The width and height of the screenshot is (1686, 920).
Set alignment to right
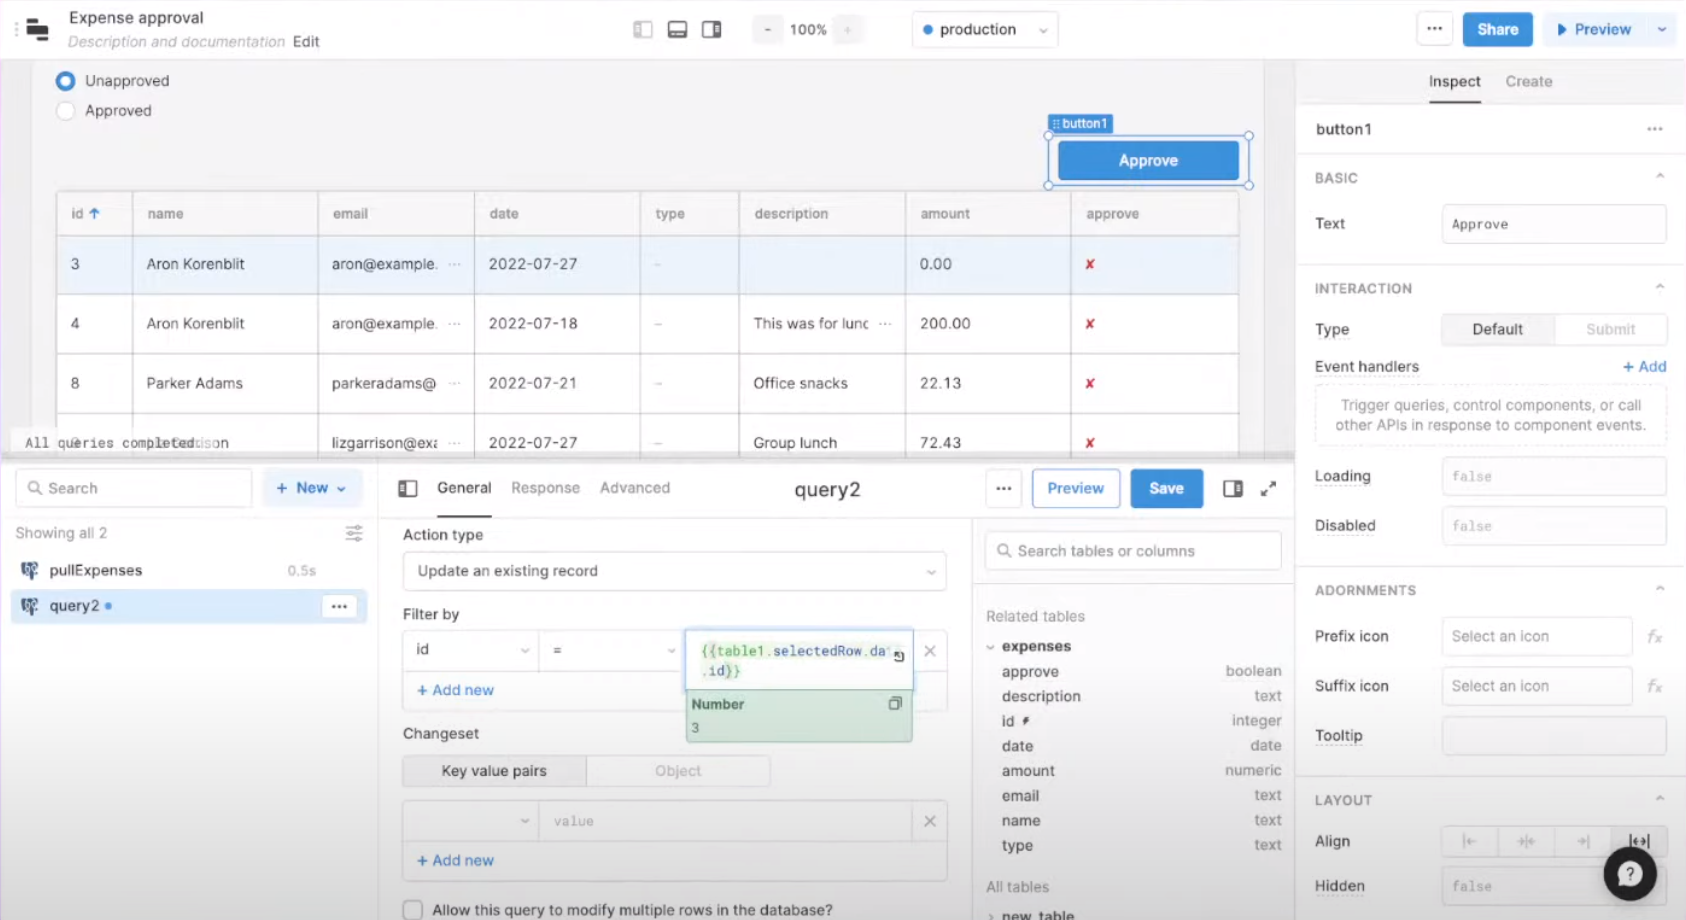tap(1583, 841)
